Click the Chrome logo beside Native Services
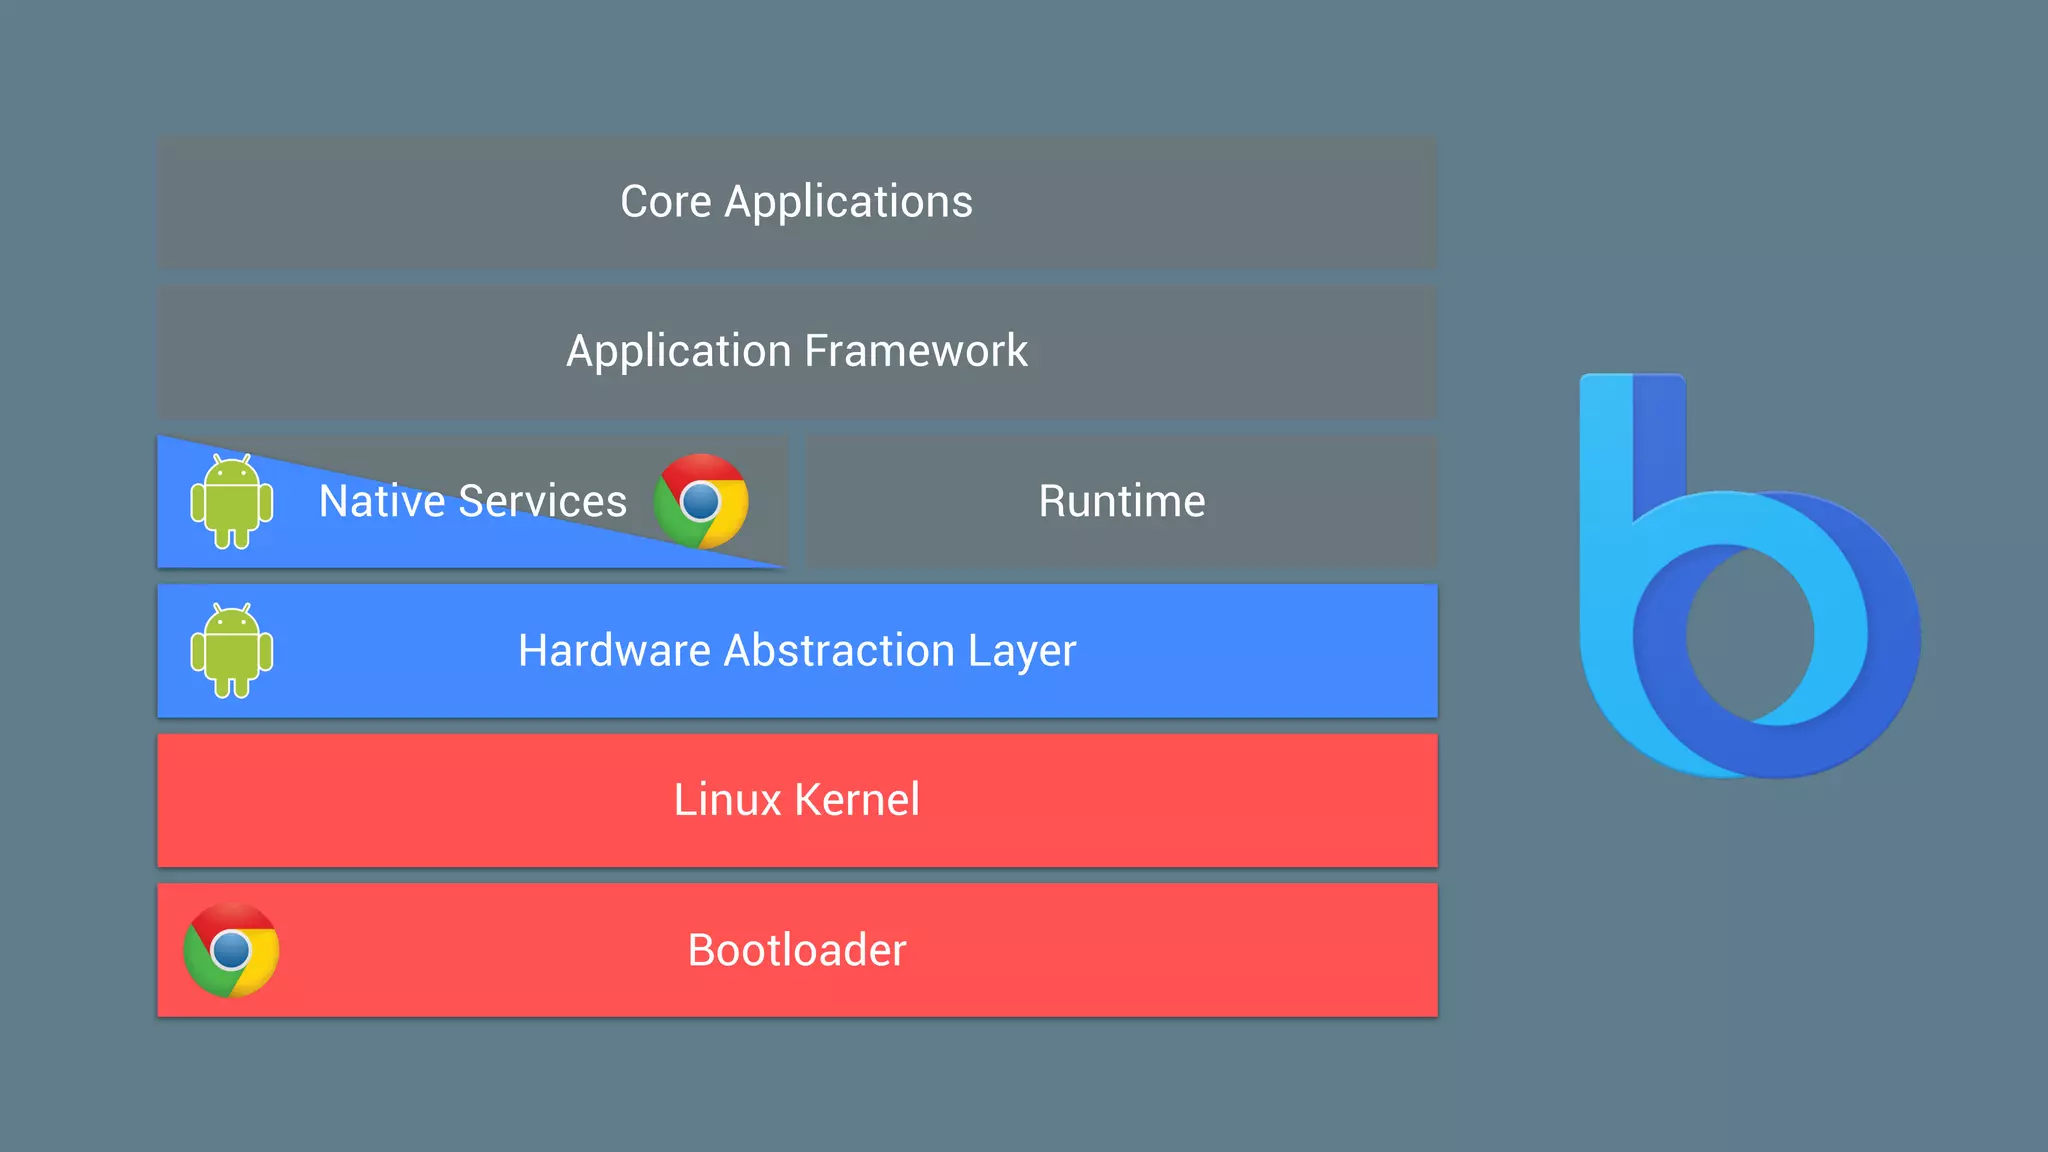 tap(701, 501)
